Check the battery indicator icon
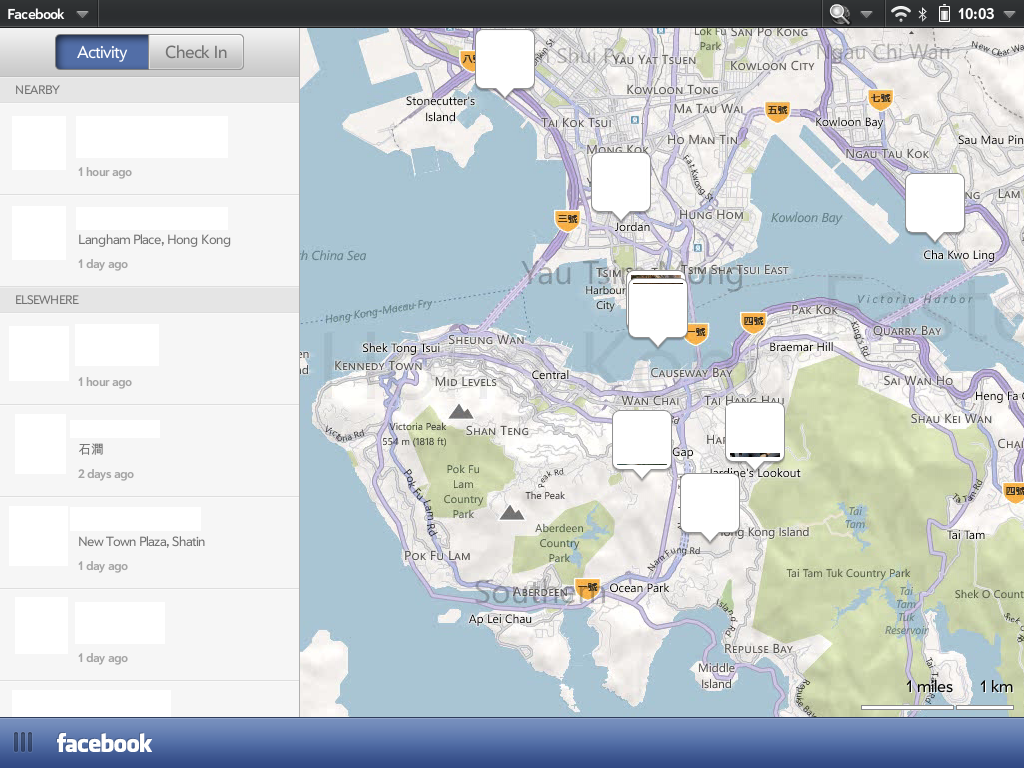Screen dimensions: 1024x768 (x=944, y=14)
